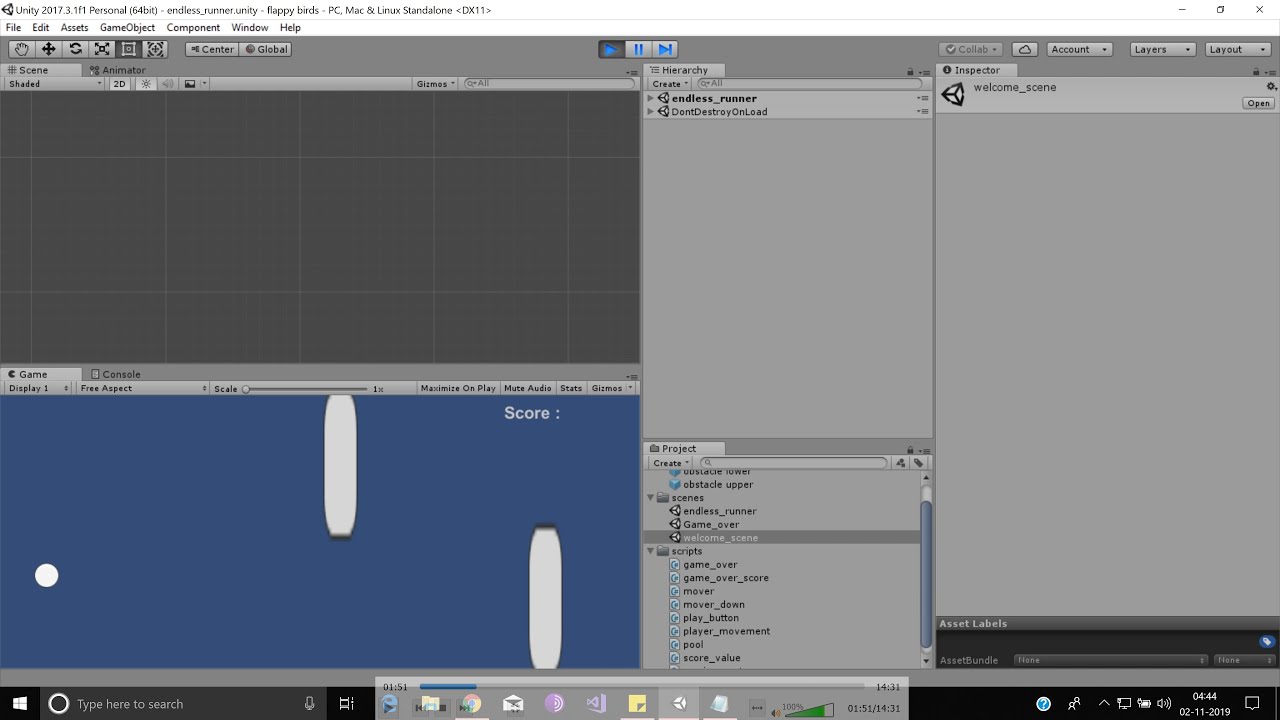Select the Move tool

tap(48, 49)
